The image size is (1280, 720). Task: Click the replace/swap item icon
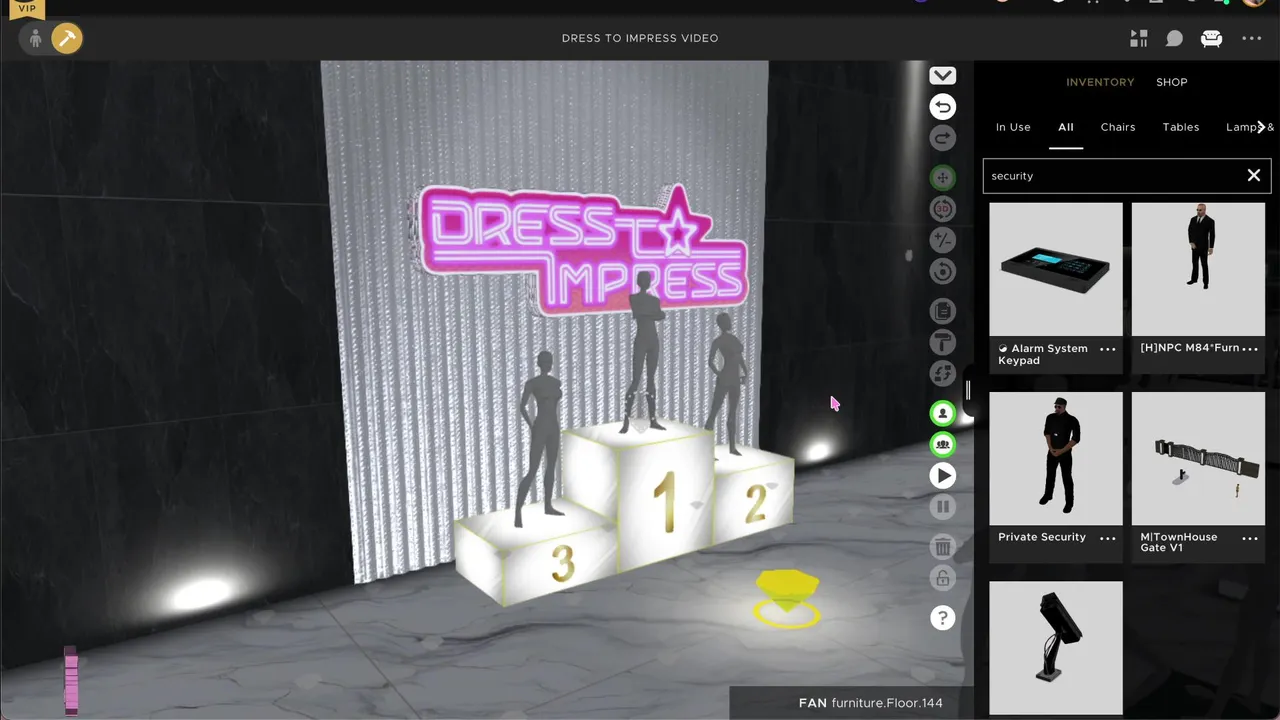942,373
